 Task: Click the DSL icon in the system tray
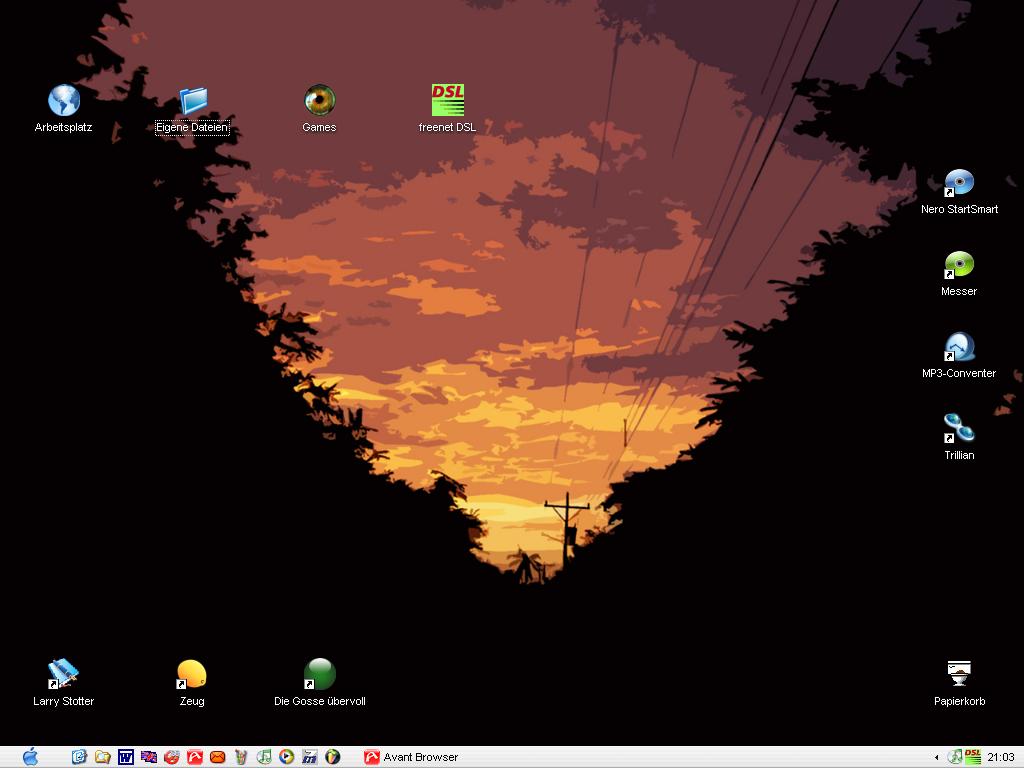(x=972, y=757)
